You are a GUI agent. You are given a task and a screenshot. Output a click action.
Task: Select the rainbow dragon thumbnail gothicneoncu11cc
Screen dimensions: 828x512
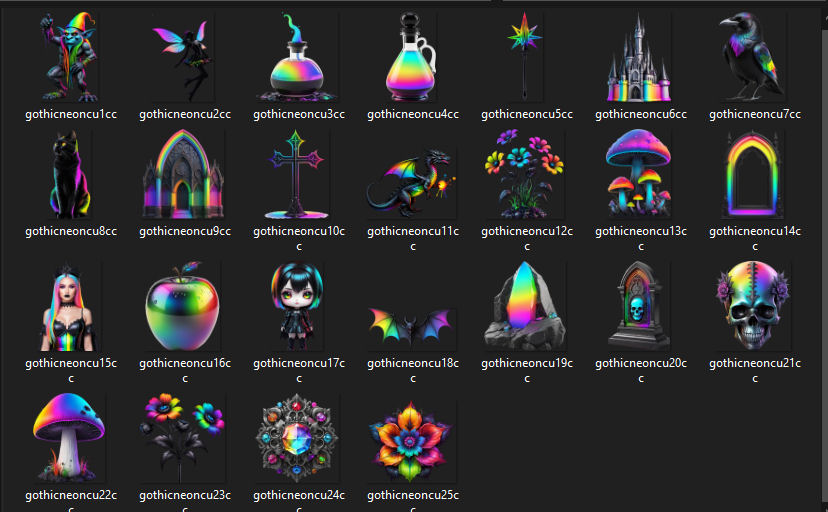click(x=411, y=183)
